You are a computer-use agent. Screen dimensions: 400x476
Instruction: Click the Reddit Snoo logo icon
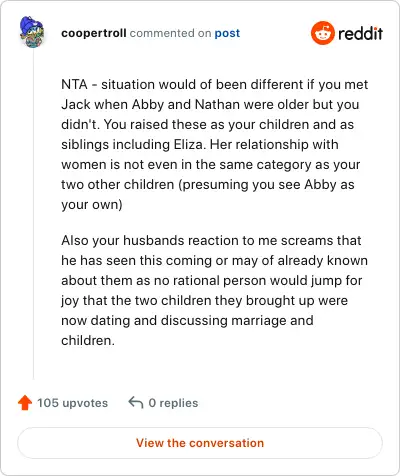[x=322, y=33]
